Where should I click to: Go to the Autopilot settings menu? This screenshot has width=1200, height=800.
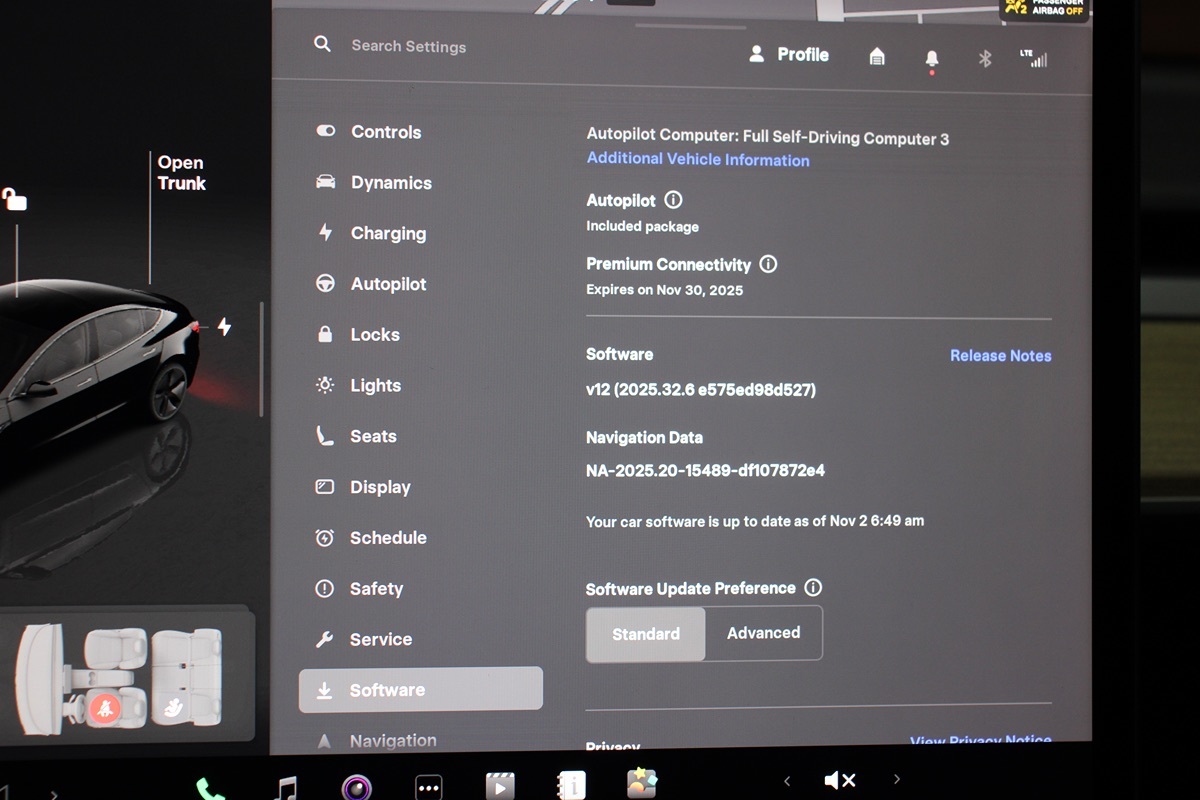tap(387, 284)
